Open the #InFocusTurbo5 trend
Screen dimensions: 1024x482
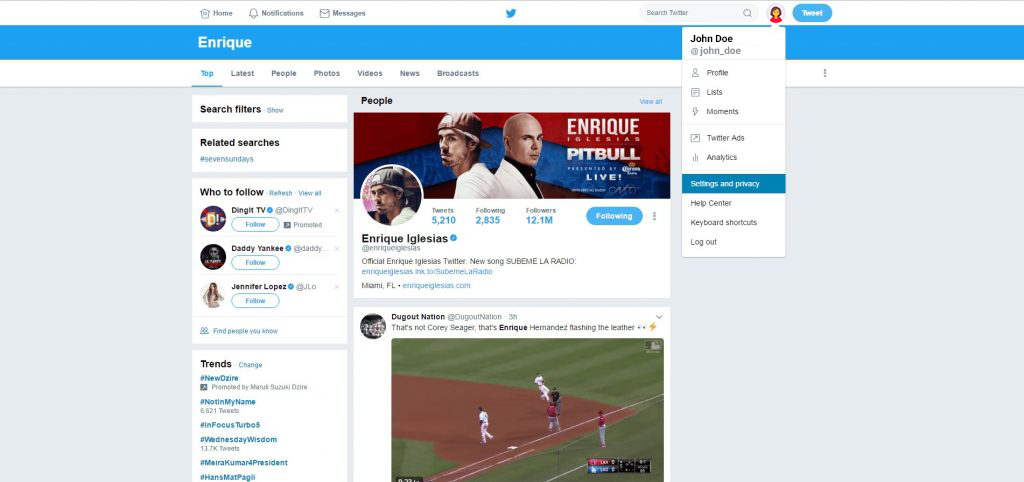[230, 425]
